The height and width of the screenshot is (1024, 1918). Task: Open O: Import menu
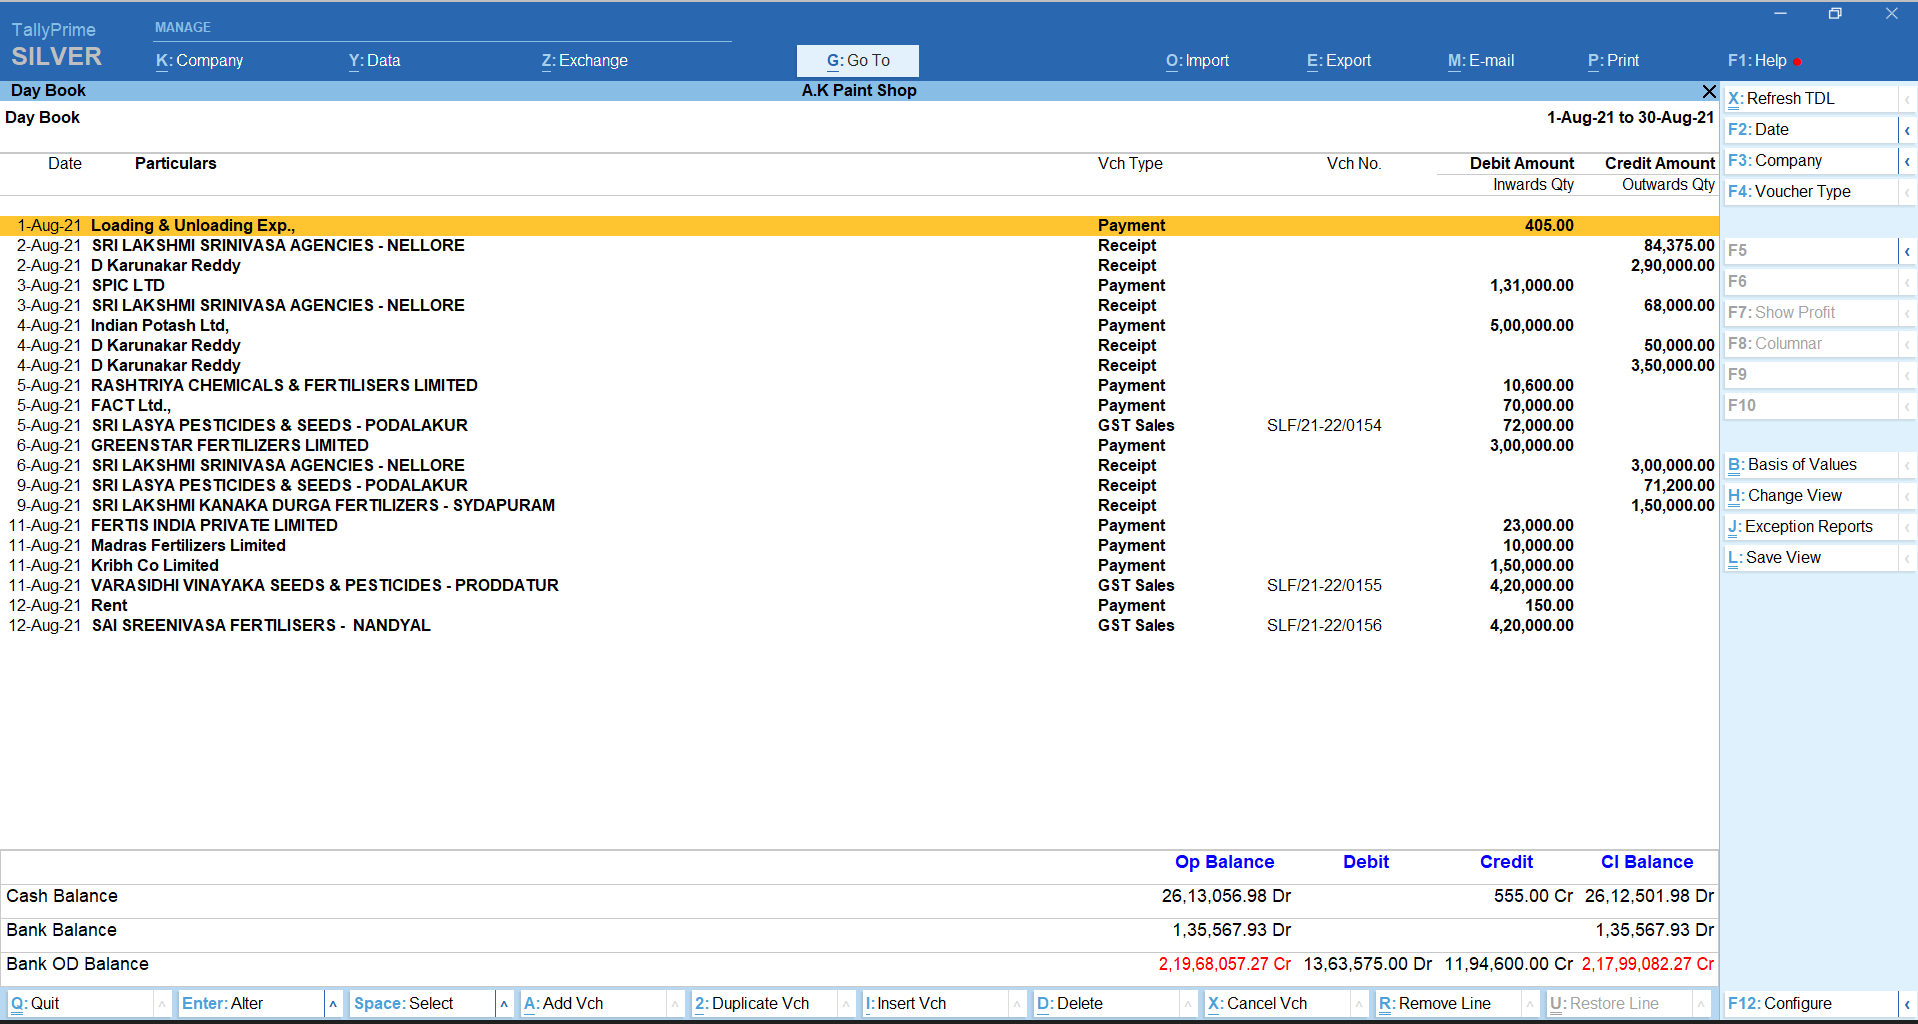[x=1197, y=61]
